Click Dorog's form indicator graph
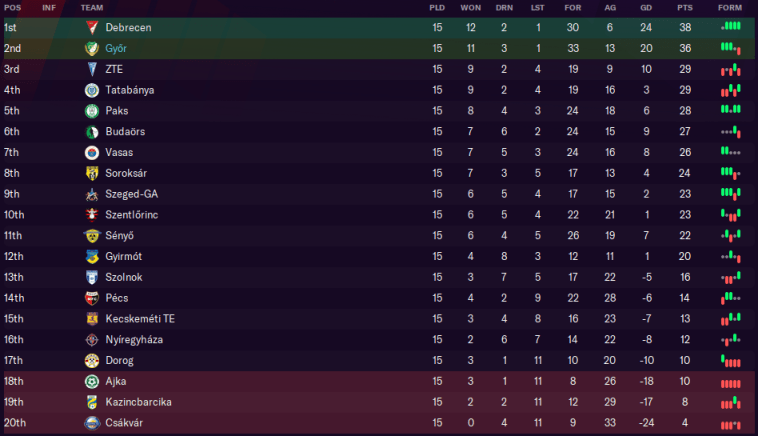This screenshot has height=436, width=758. [730, 360]
